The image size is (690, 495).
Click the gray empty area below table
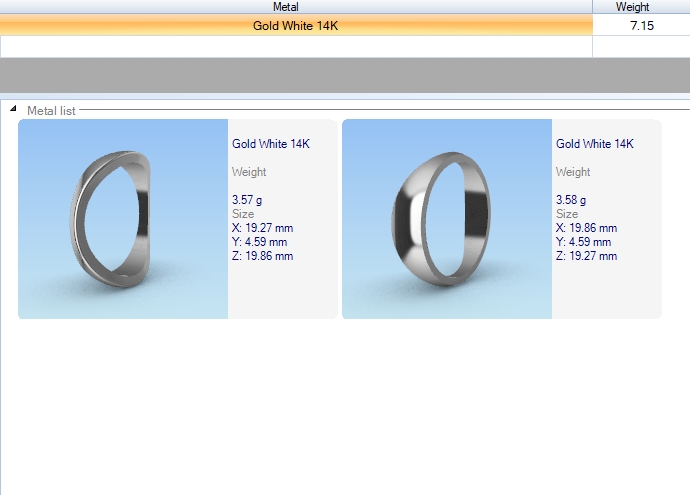(345, 75)
